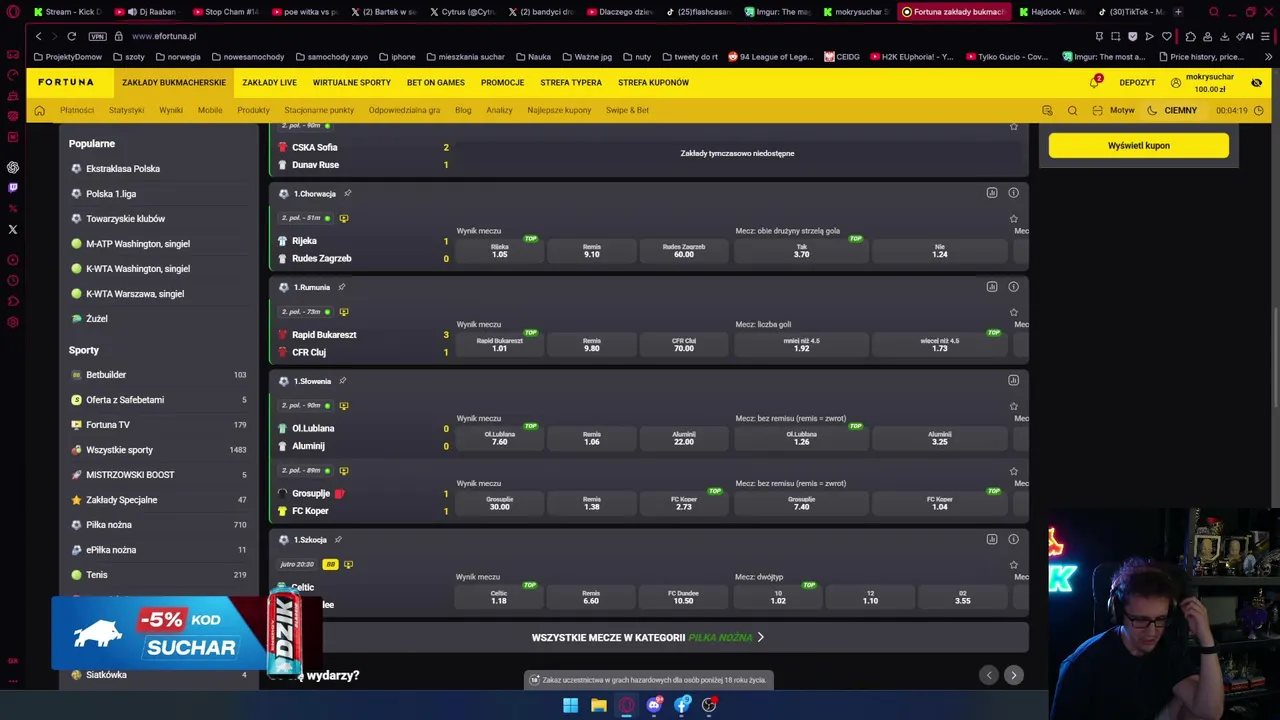Open WIRTUALNE SPORTY tab
This screenshot has height=720, width=1280.
pos(352,82)
